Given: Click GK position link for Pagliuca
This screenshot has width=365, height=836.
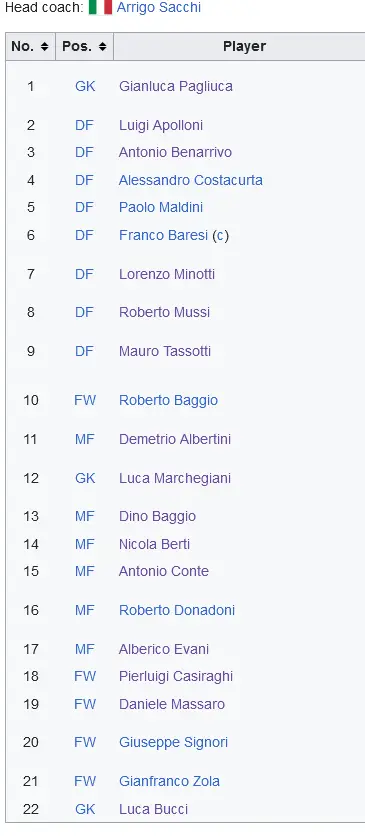Looking at the screenshot, I should pos(85,86).
